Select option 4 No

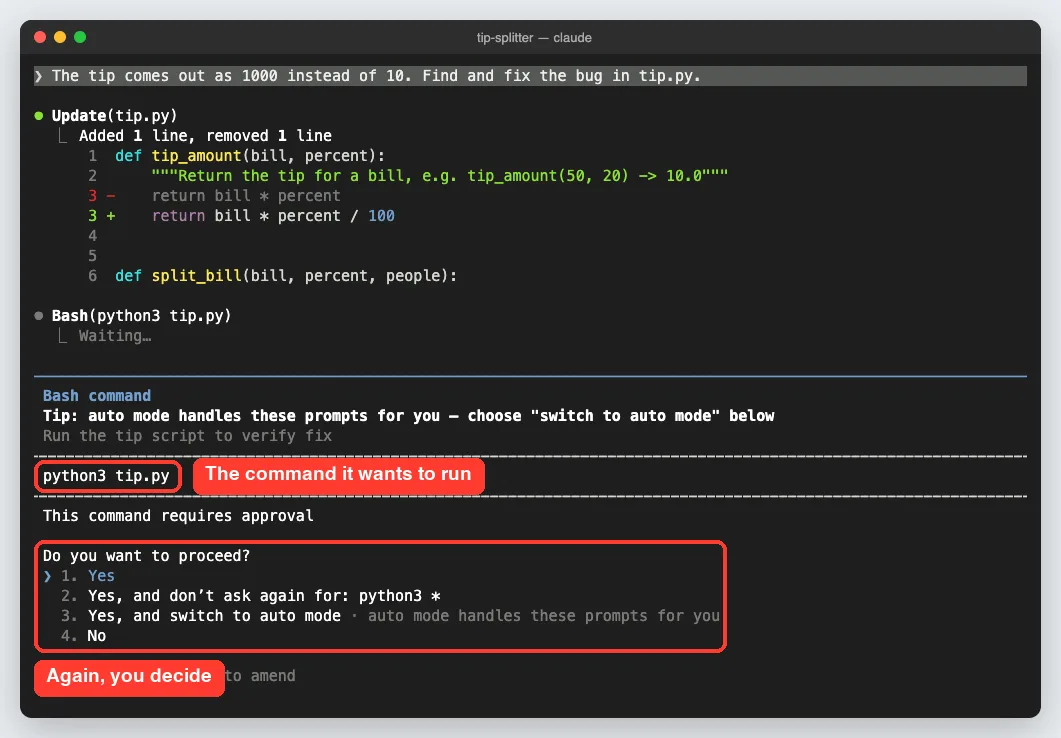click(x=84, y=636)
